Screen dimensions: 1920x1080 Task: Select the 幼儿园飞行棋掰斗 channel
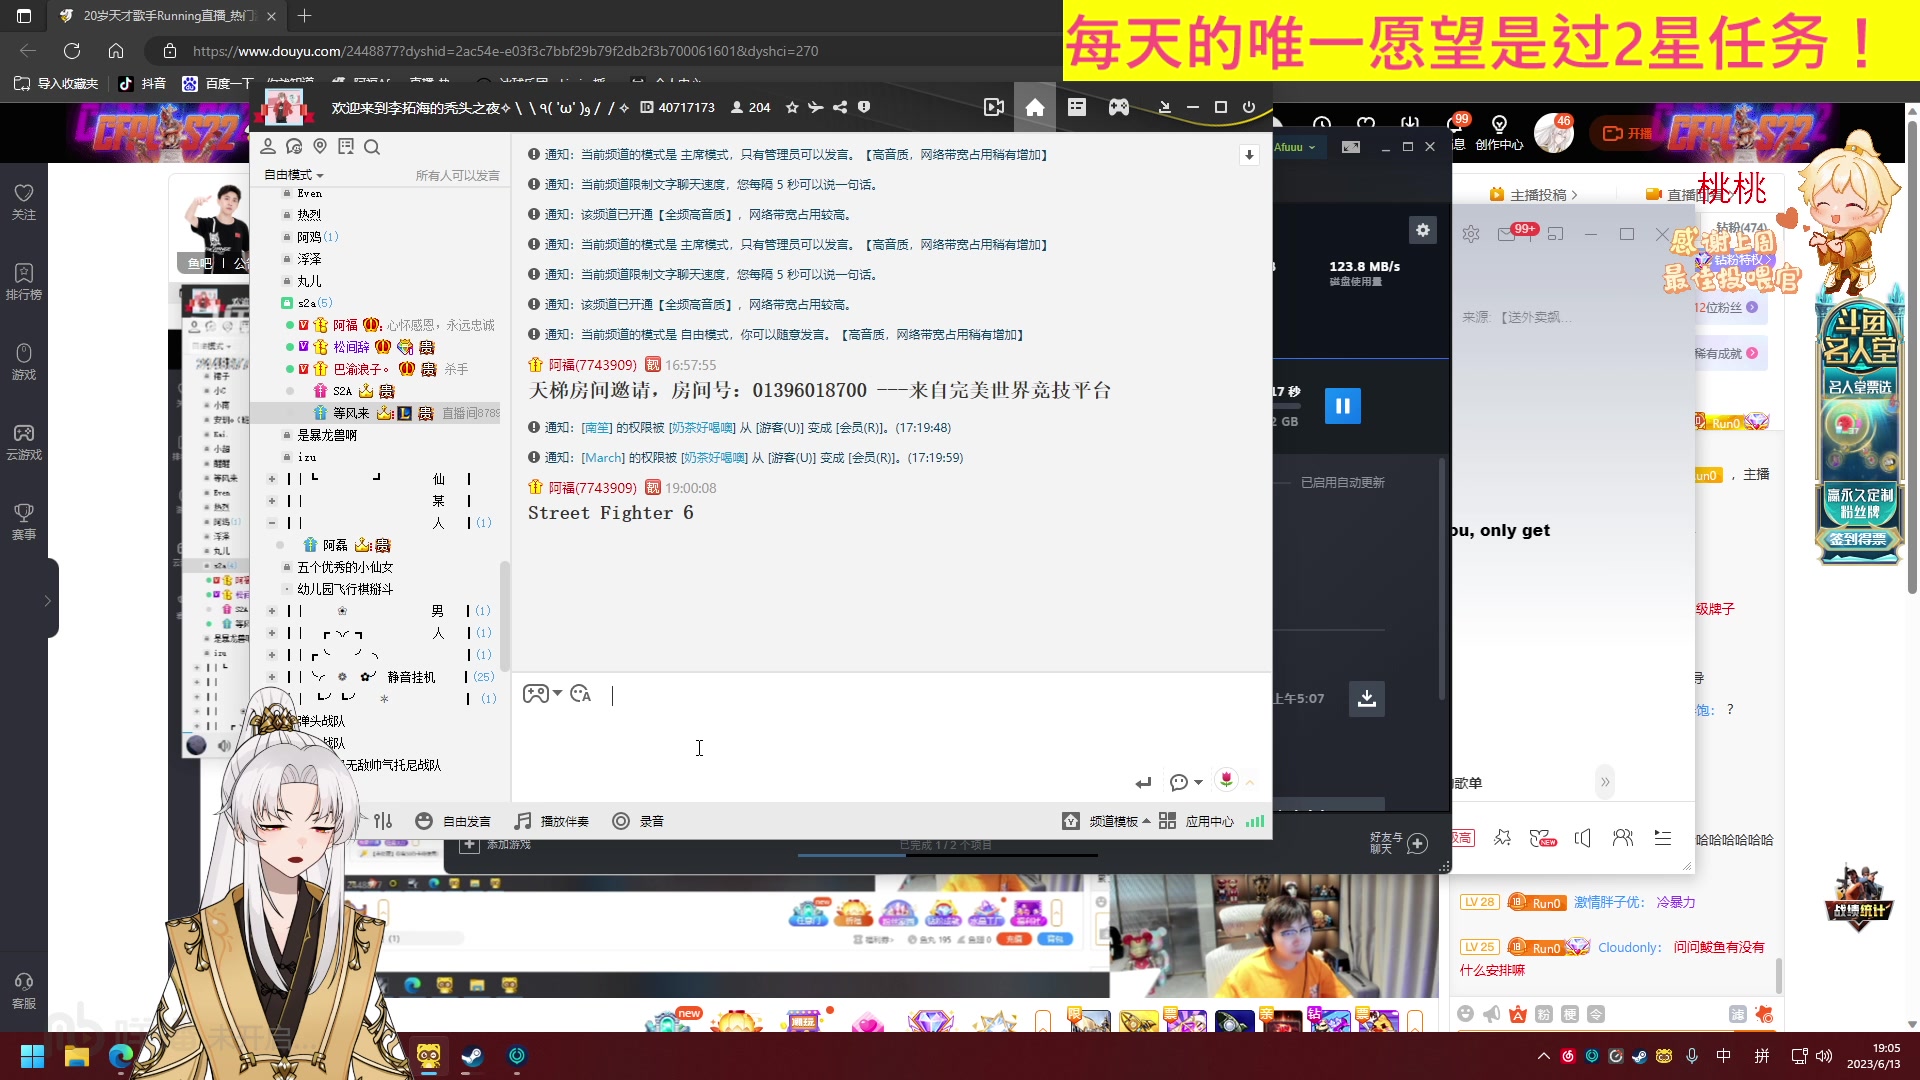click(345, 589)
